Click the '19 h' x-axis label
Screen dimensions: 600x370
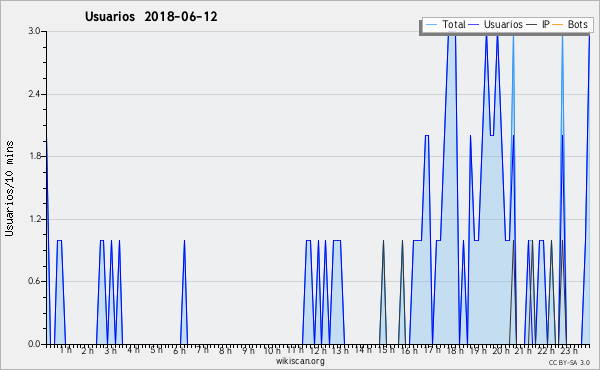click(478, 350)
